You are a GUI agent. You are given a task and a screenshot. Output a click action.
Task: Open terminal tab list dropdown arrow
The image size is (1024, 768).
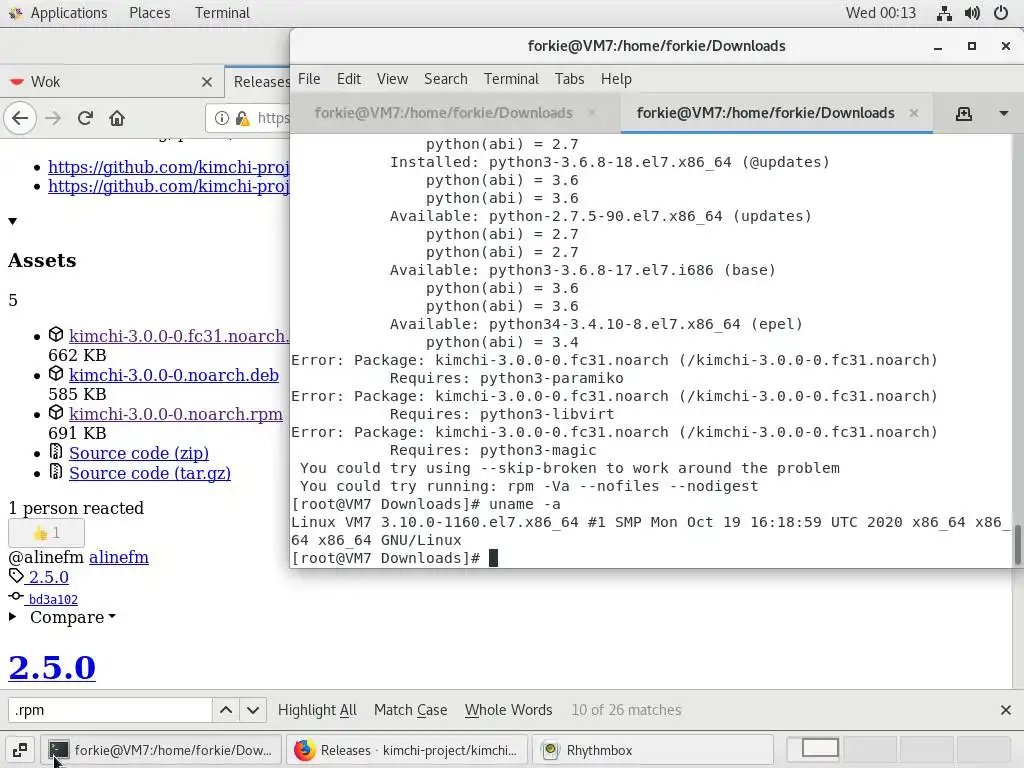(x=1004, y=114)
